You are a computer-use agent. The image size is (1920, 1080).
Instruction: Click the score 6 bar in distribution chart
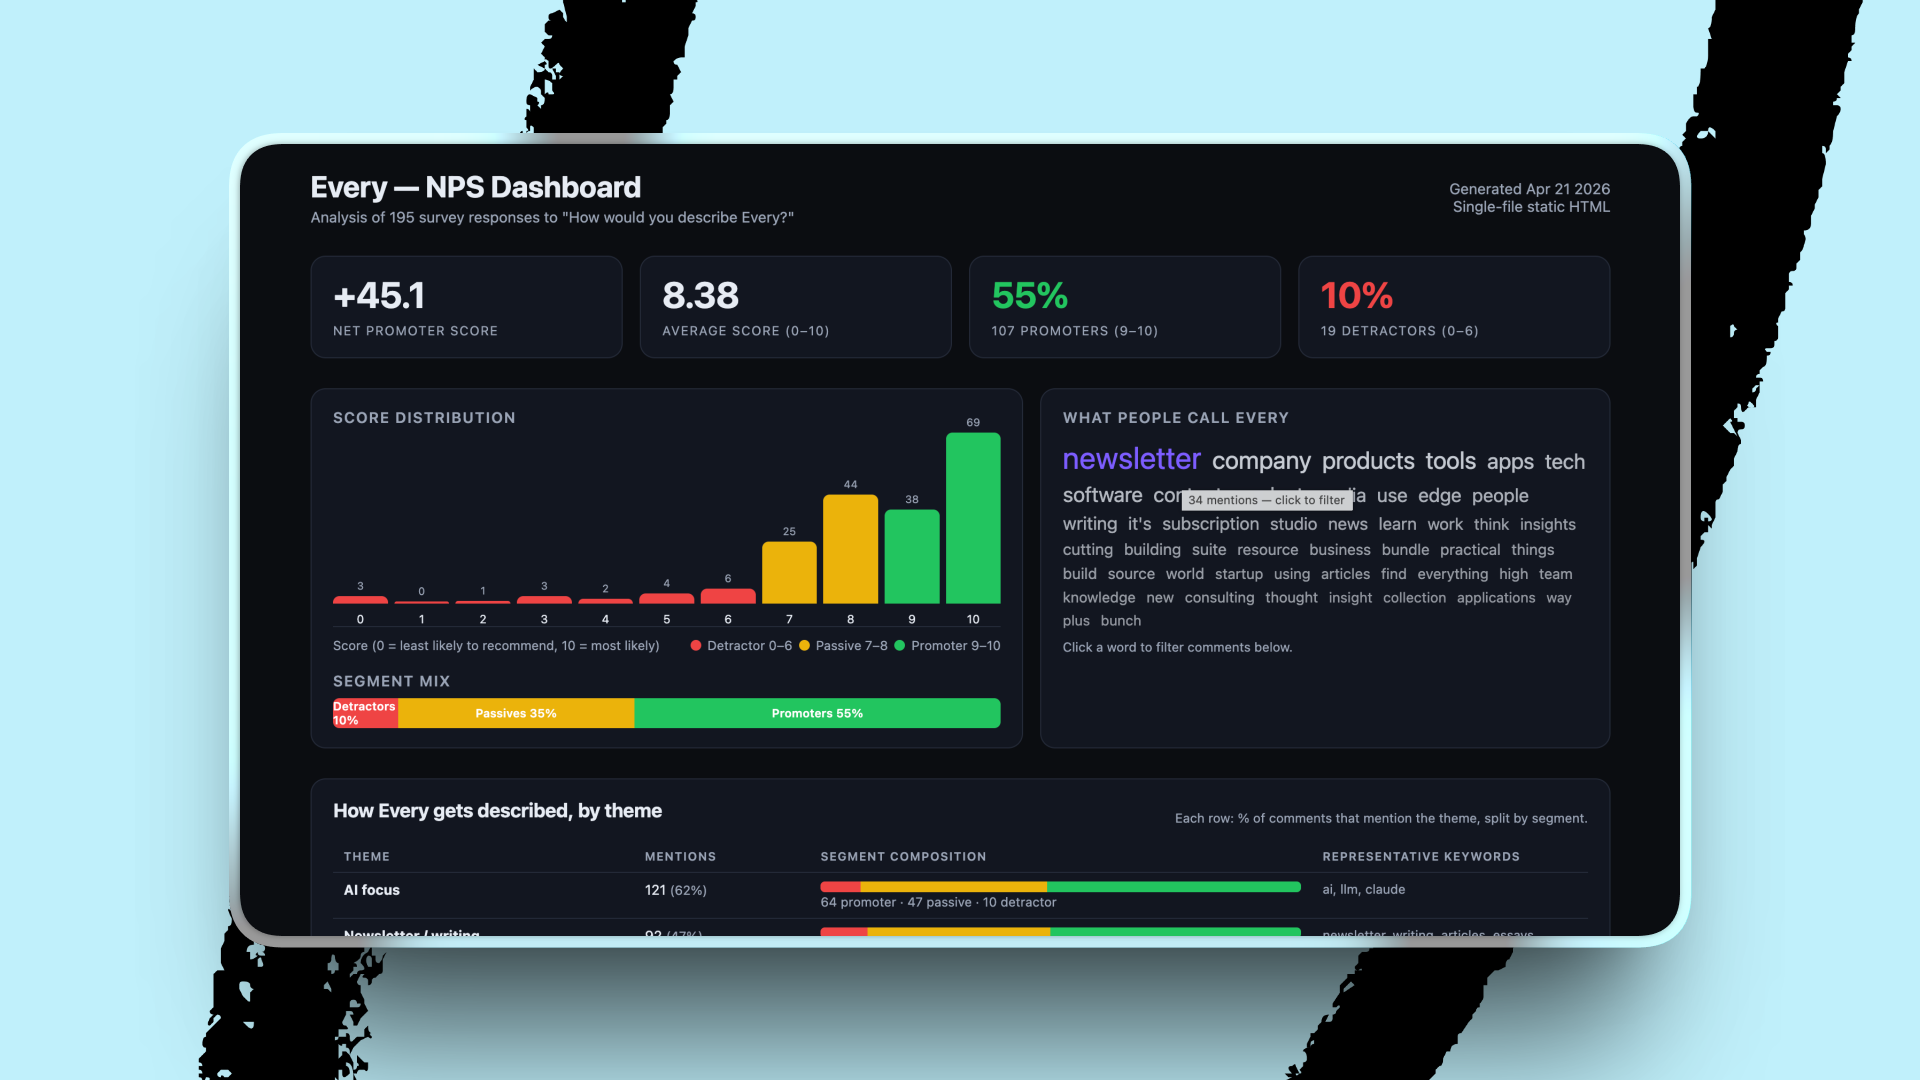click(x=728, y=596)
